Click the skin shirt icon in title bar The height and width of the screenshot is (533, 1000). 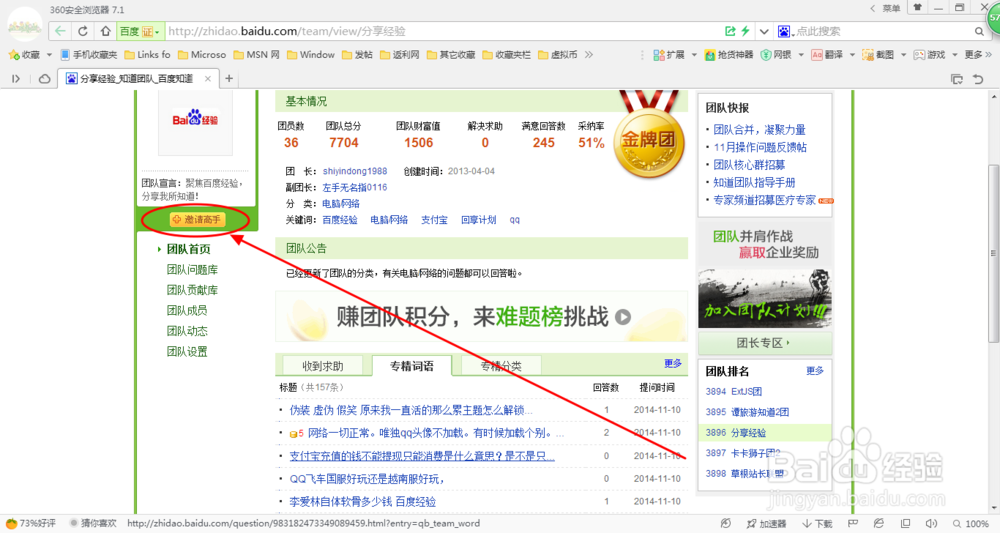(x=918, y=8)
